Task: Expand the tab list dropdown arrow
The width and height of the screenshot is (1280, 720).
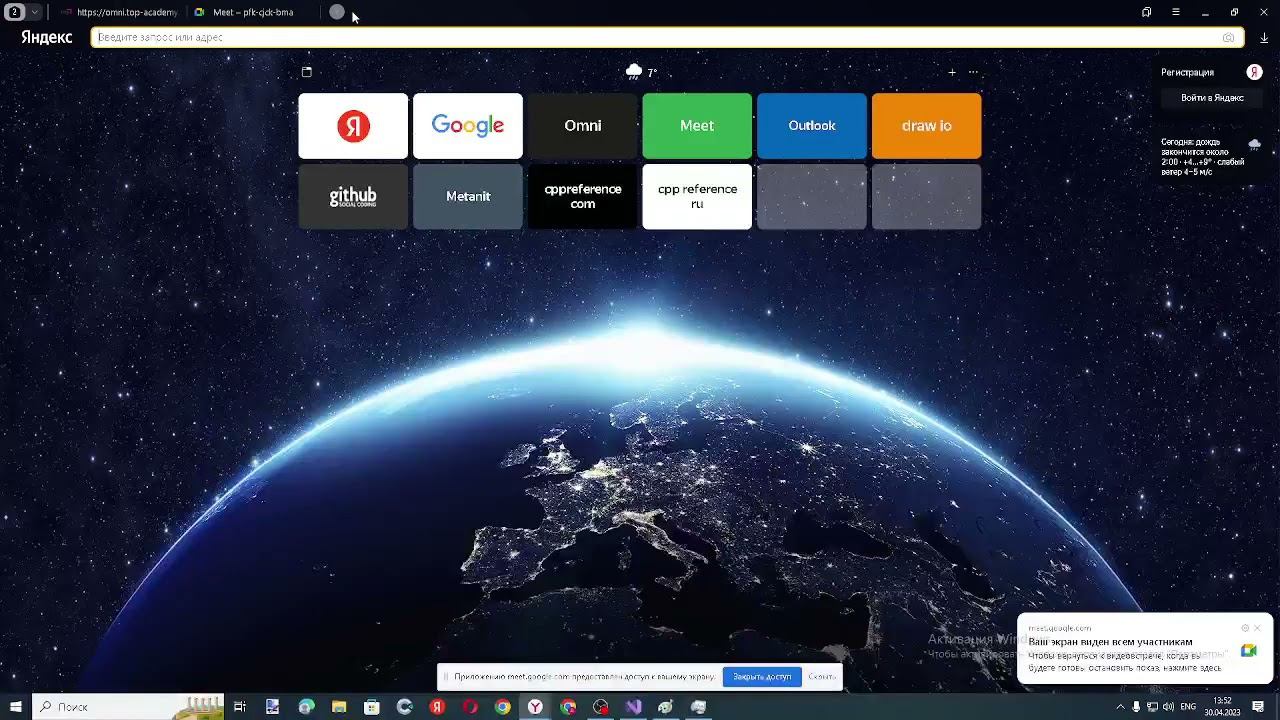Action: click(x=35, y=12)
